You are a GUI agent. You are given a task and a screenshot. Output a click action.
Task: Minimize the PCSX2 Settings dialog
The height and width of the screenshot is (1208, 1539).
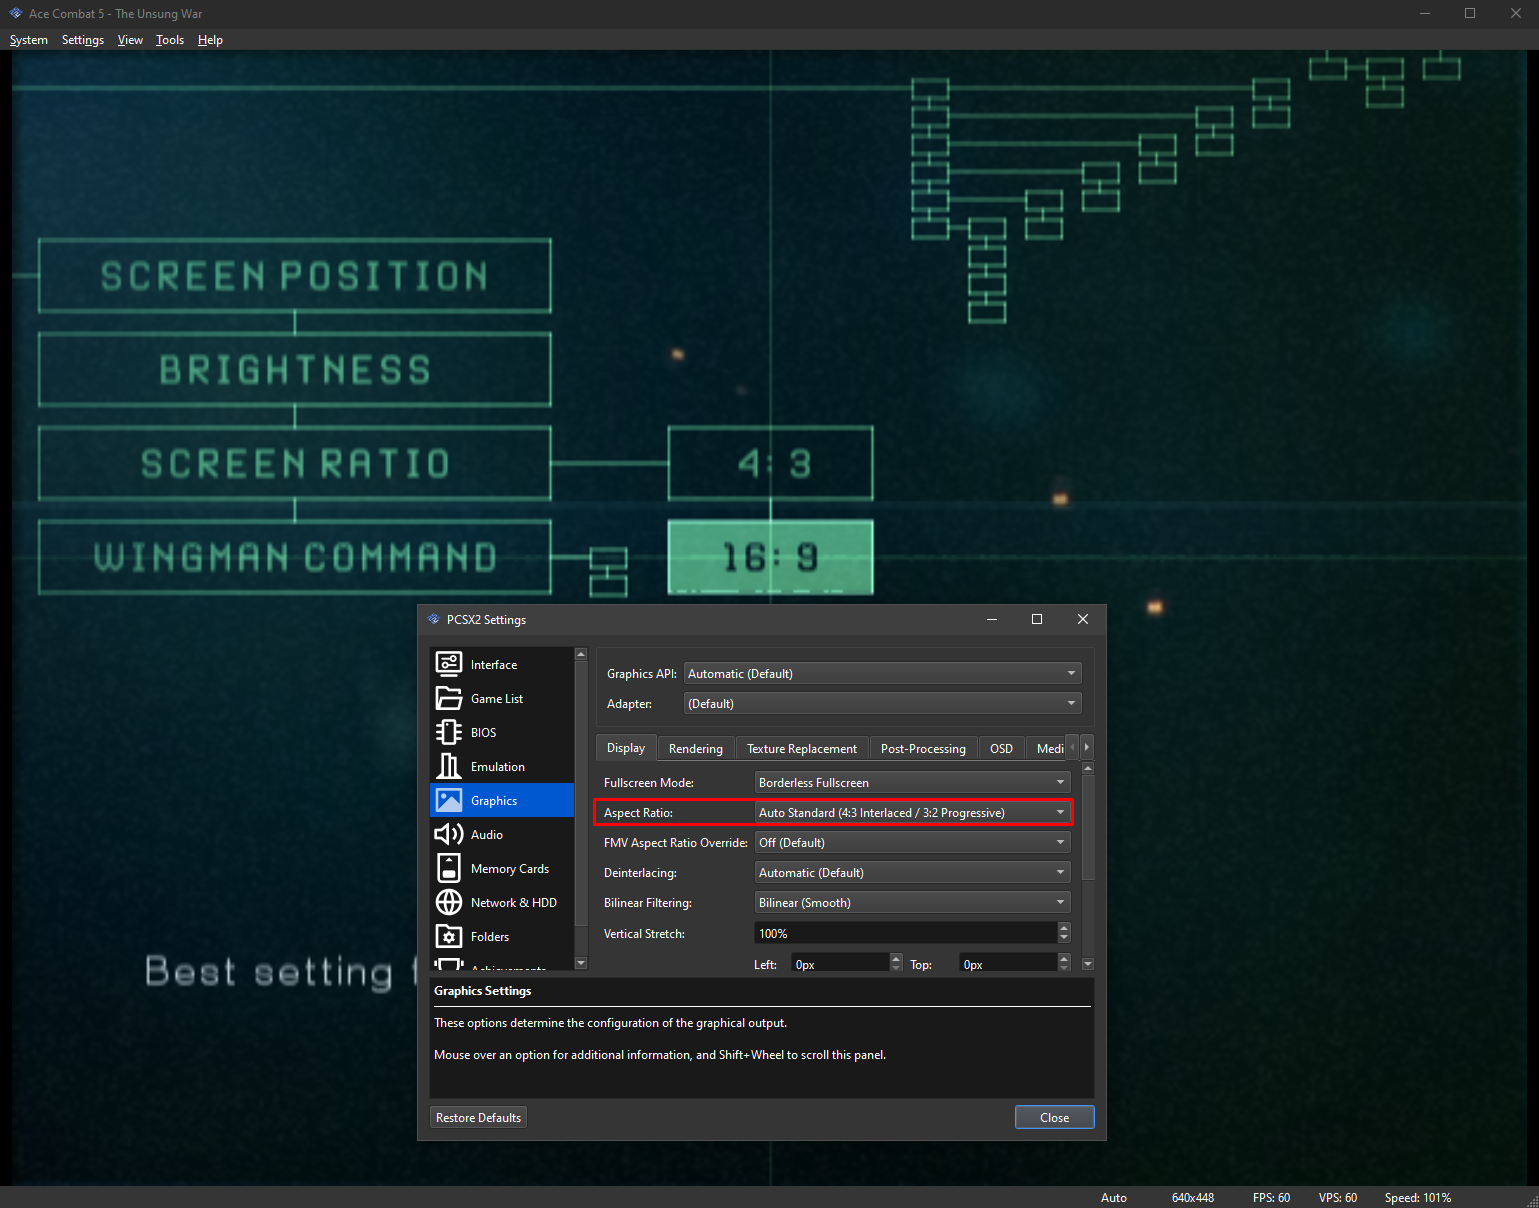pos(992,619)
